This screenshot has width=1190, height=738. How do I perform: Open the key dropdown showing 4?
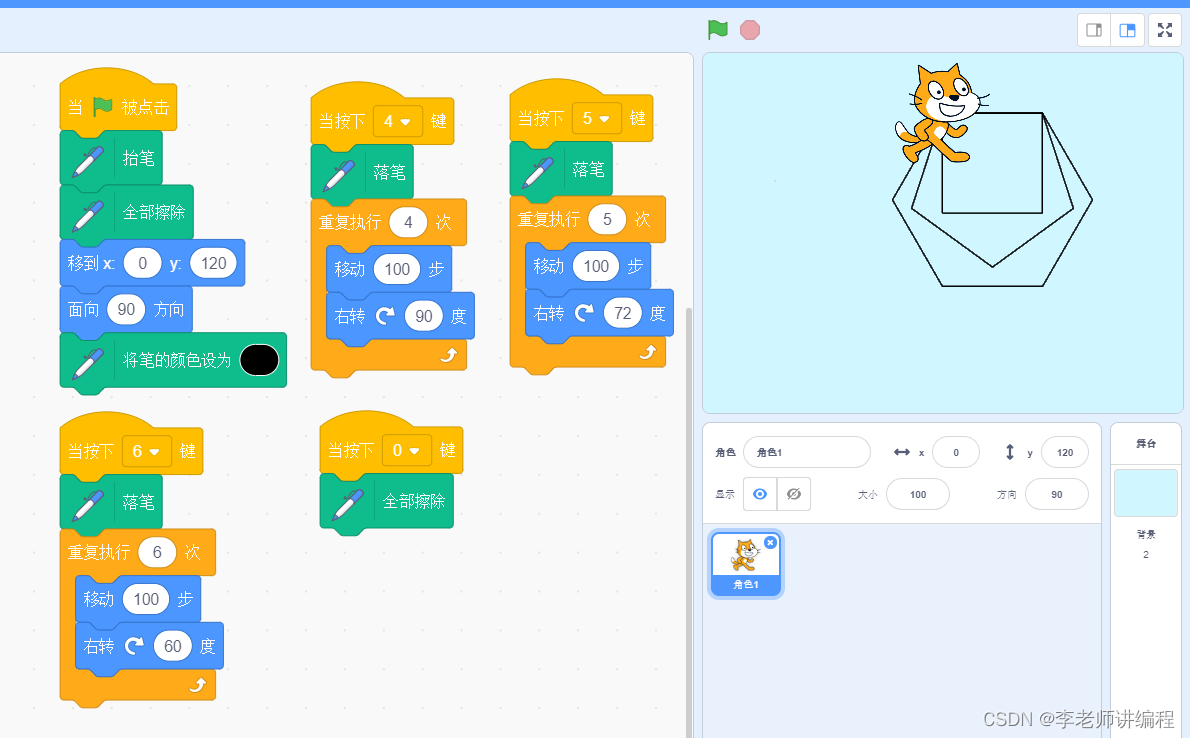click(398, 121)
